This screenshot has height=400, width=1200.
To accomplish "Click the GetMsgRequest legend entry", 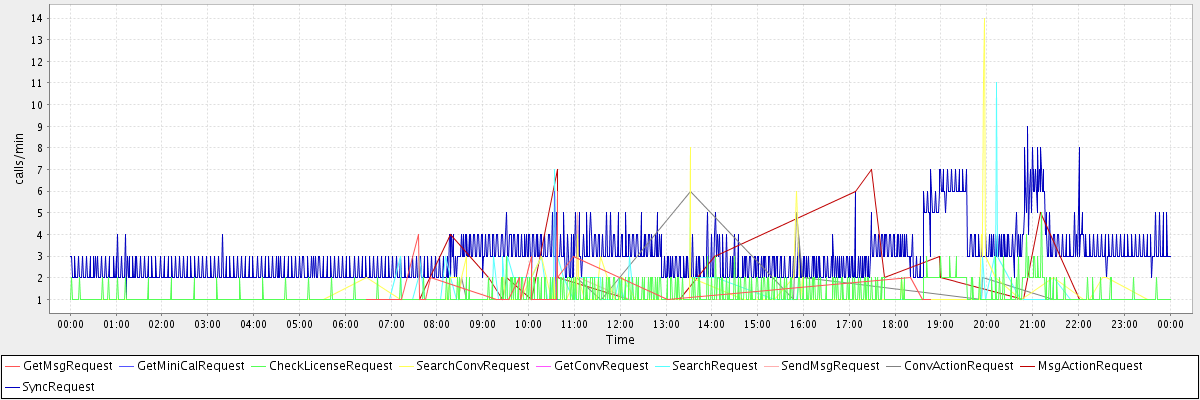I will pos(67,366).
